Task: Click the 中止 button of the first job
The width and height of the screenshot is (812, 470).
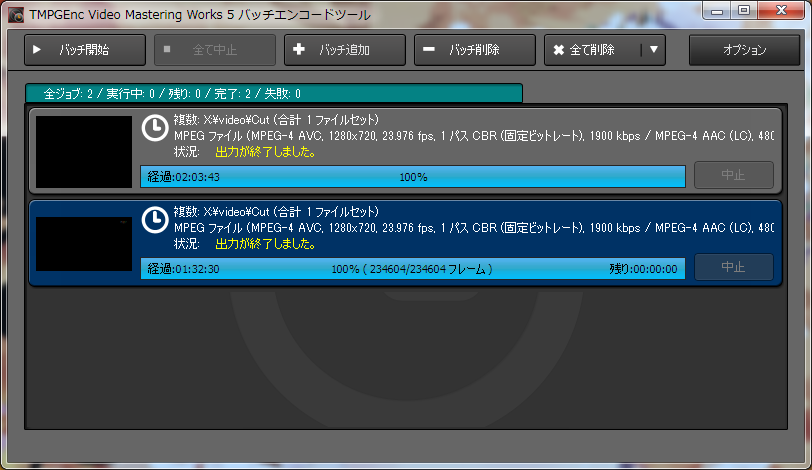Action: [734, 175]
